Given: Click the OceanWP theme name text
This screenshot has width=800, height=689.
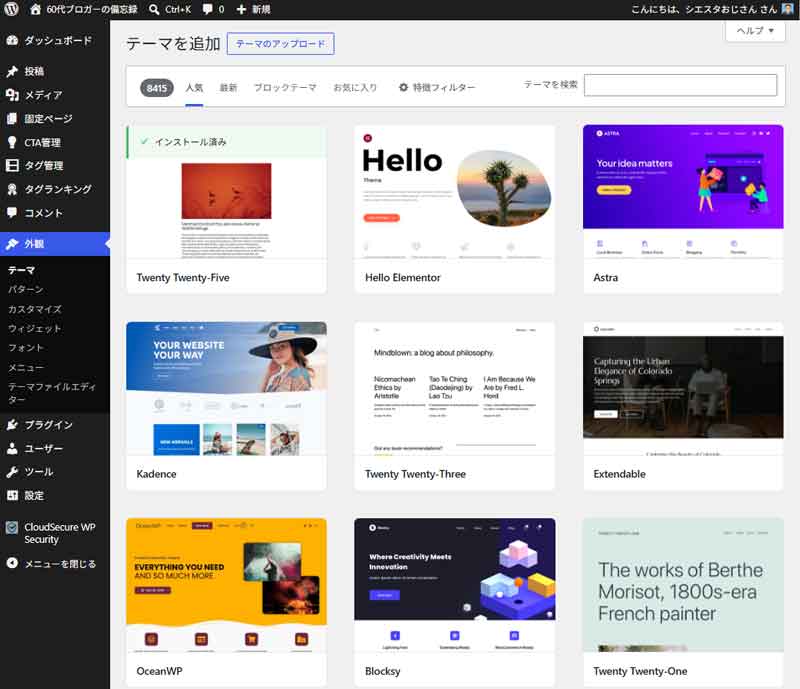Looking at the screenshot, I should [159, 671].
